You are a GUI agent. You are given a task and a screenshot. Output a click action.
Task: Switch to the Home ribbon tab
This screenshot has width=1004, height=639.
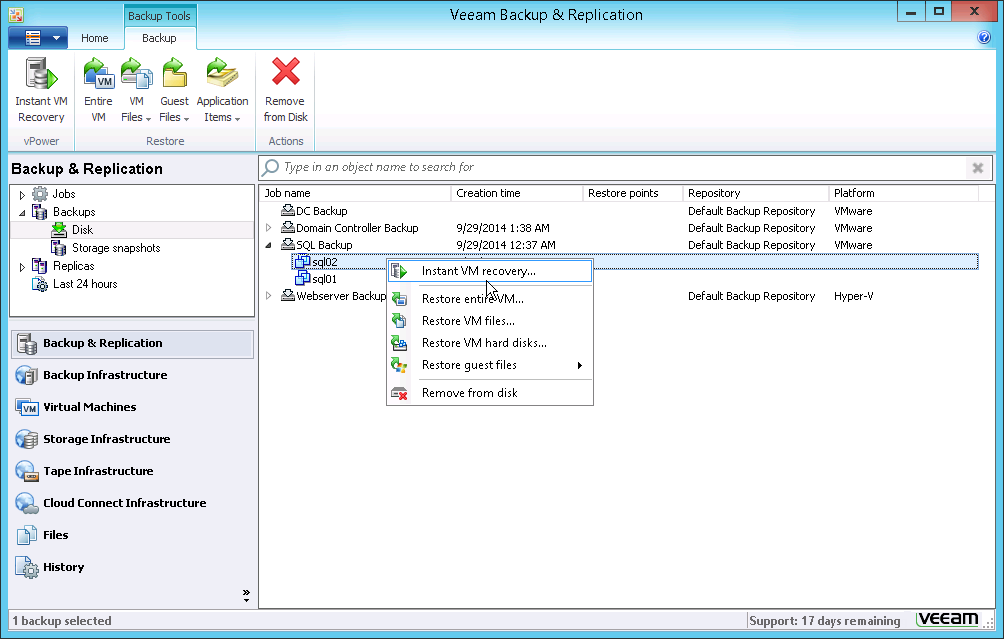pos(95,38)
